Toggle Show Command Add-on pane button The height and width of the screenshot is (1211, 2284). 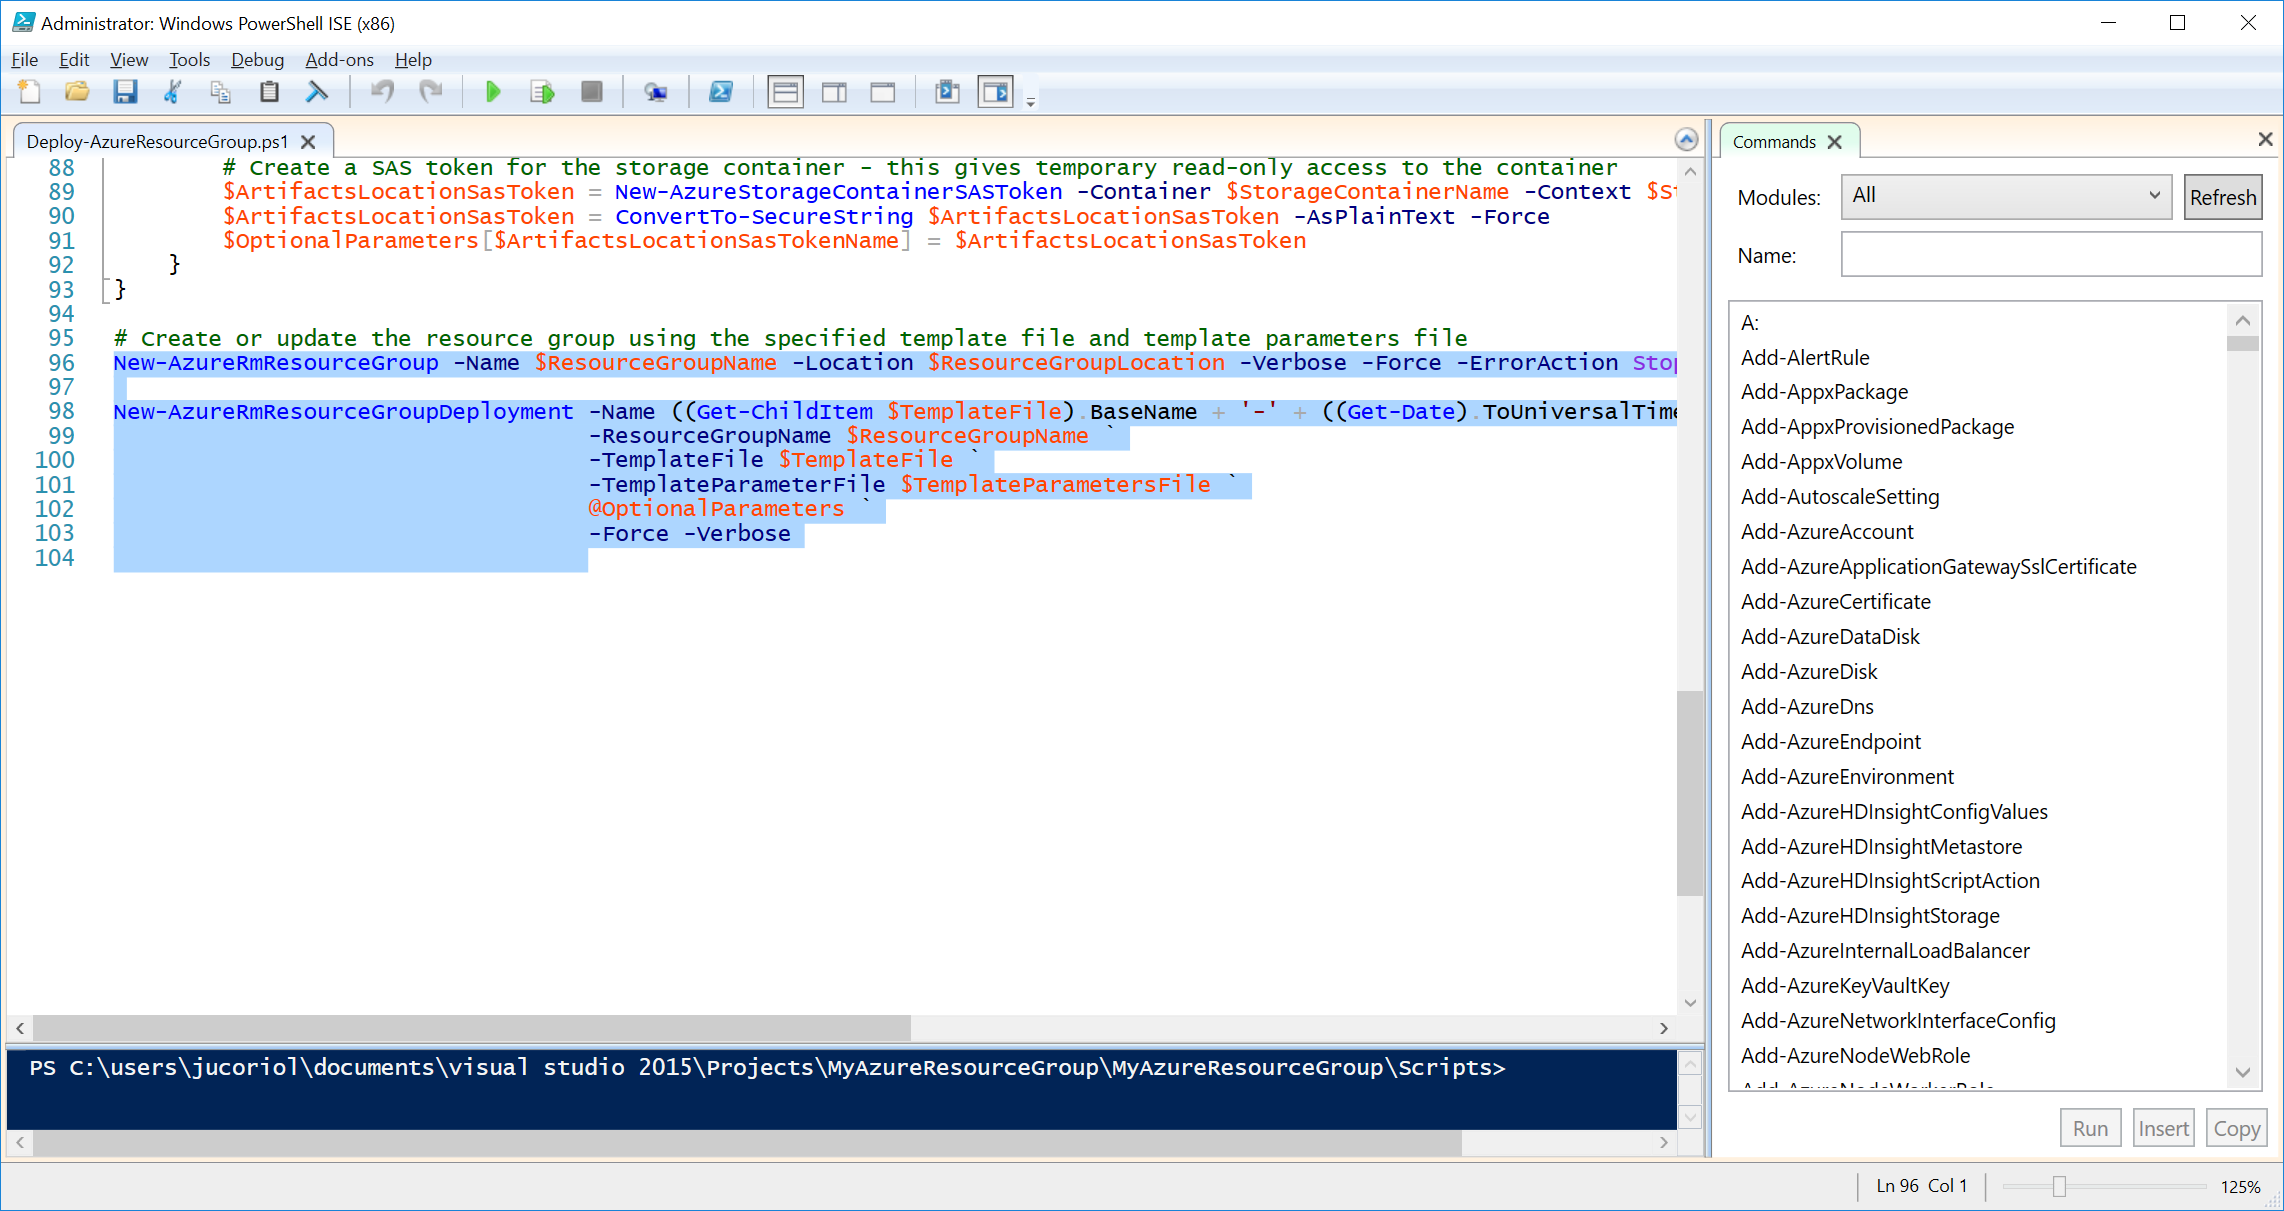[x=995, y=92]
